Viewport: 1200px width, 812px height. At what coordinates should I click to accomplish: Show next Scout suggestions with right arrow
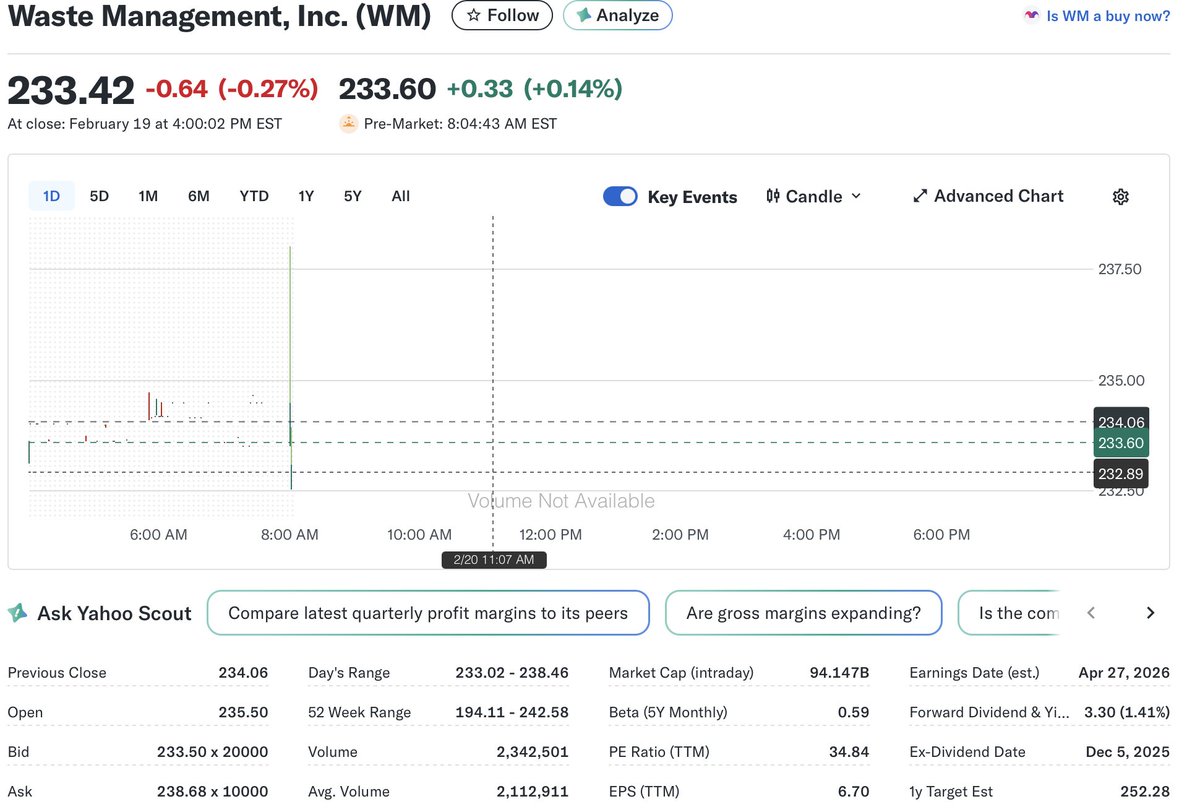point(1150,613)
